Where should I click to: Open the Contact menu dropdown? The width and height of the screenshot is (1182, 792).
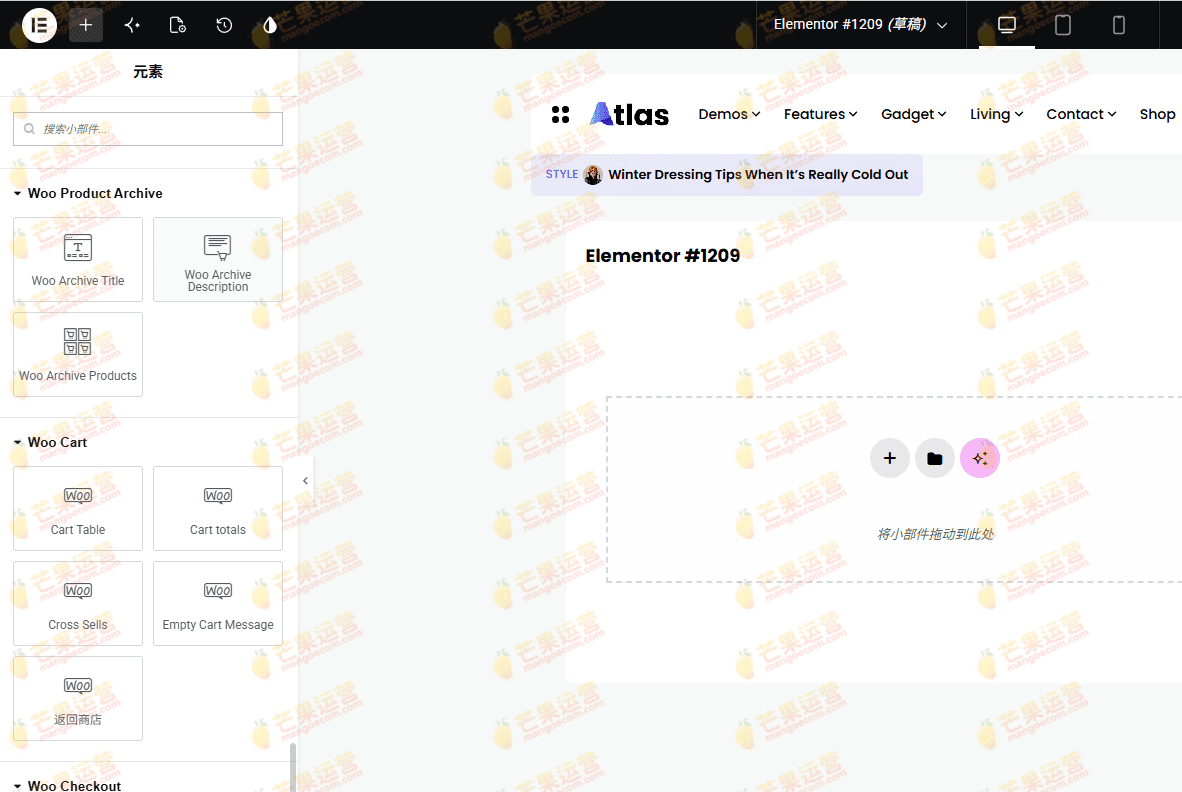tap(1081, 115)
